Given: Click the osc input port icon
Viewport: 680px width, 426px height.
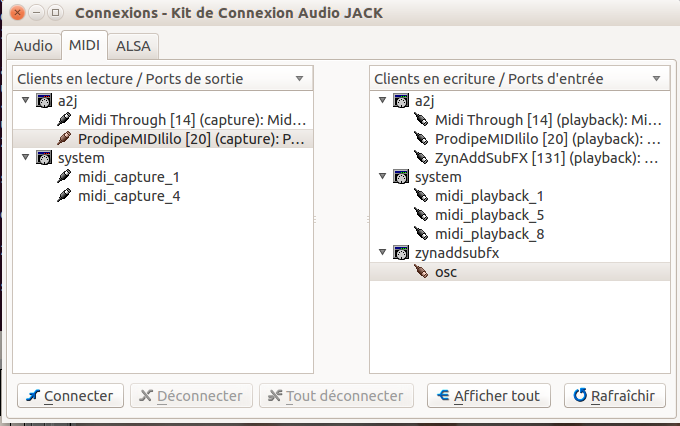Looking at the screenshot, I should pos(420,272).
